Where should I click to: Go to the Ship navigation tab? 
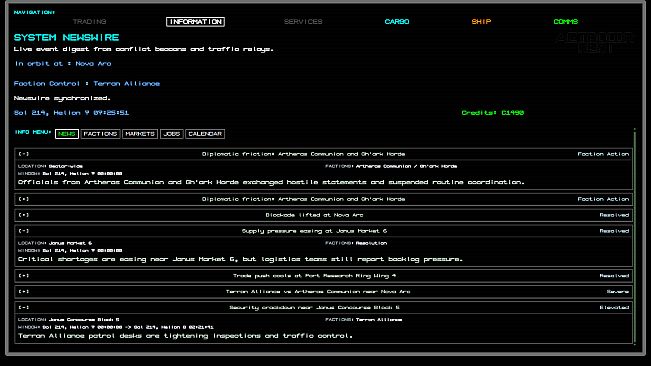[481, 22]
